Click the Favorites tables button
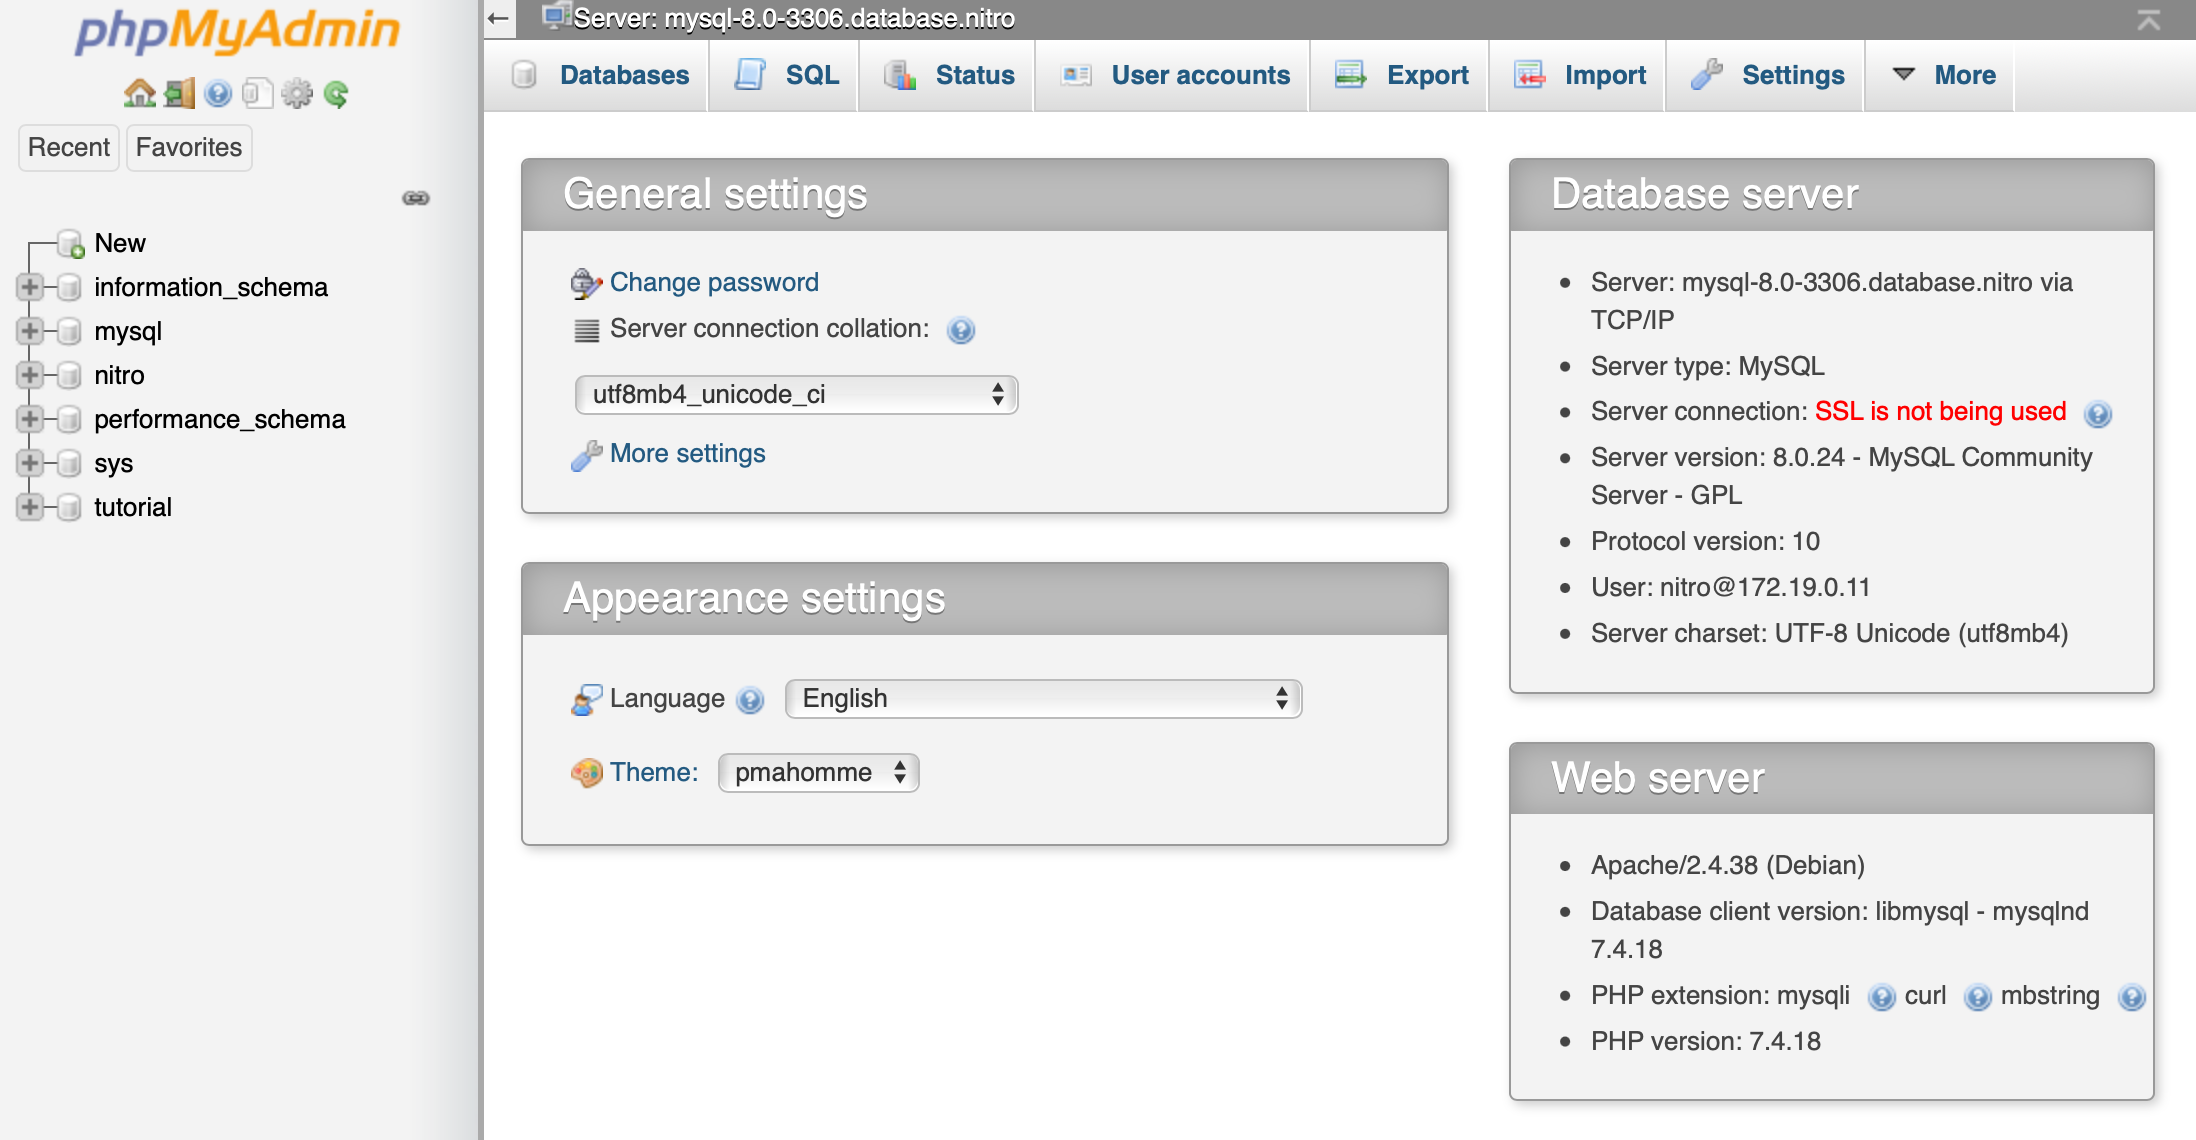Image resolution: width=2196 pixels, height=1140 pixels. [x=189, y=147]
